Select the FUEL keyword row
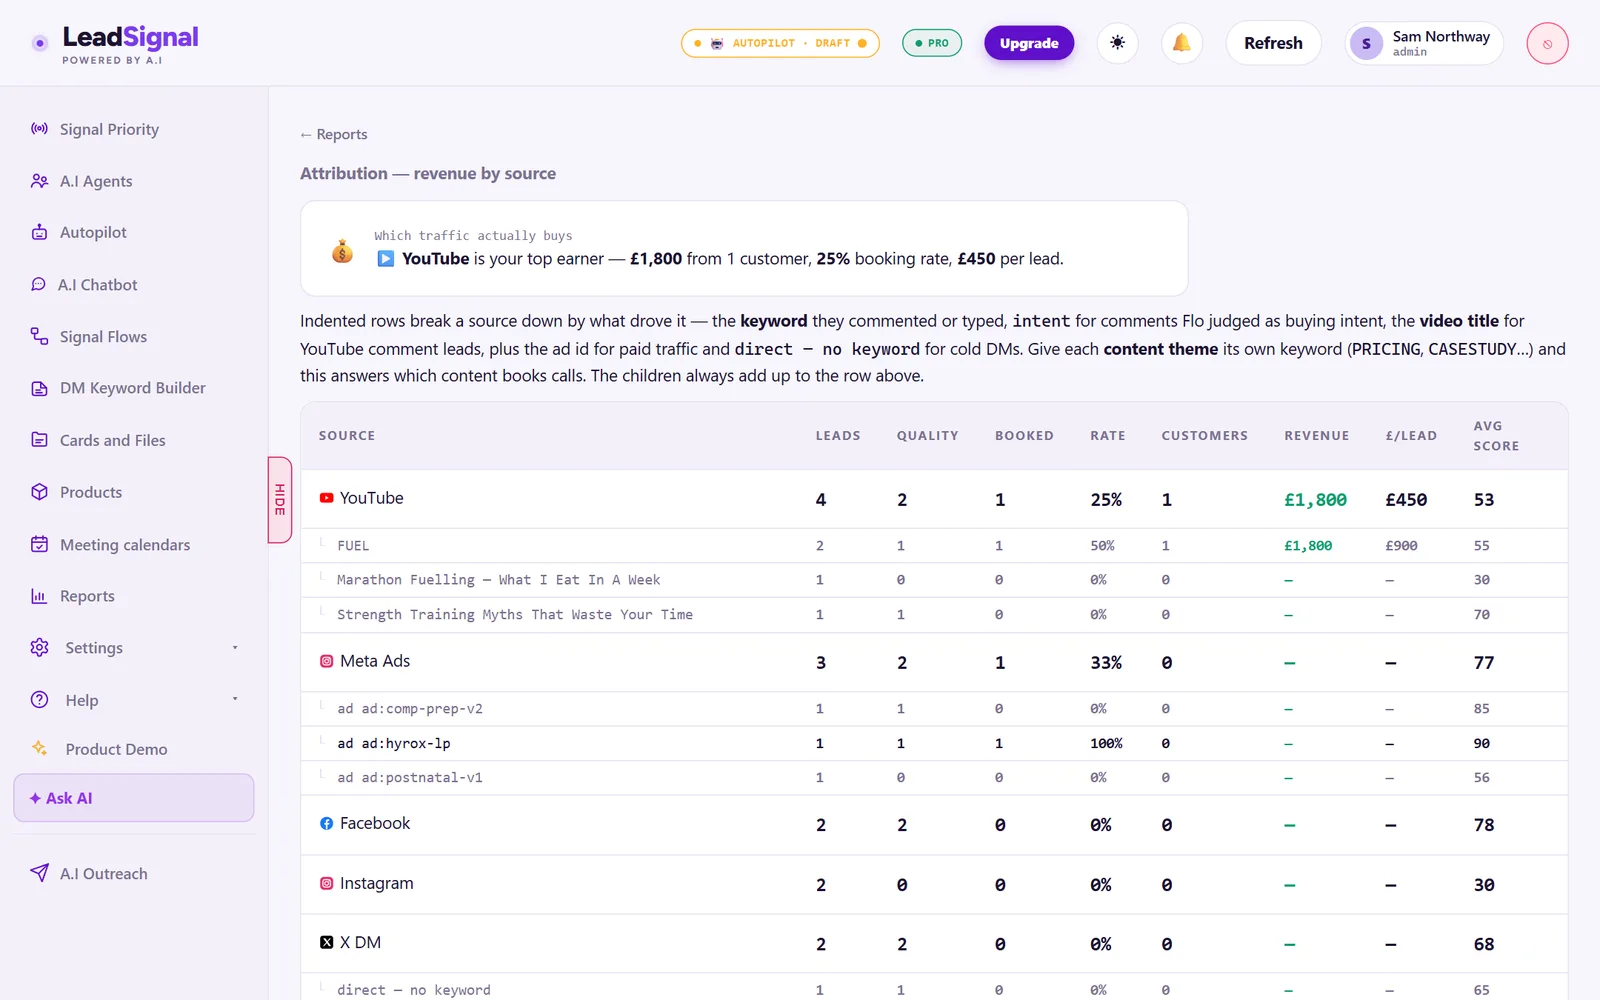This screenshot has width=1600, height=1000. [934, 546]
